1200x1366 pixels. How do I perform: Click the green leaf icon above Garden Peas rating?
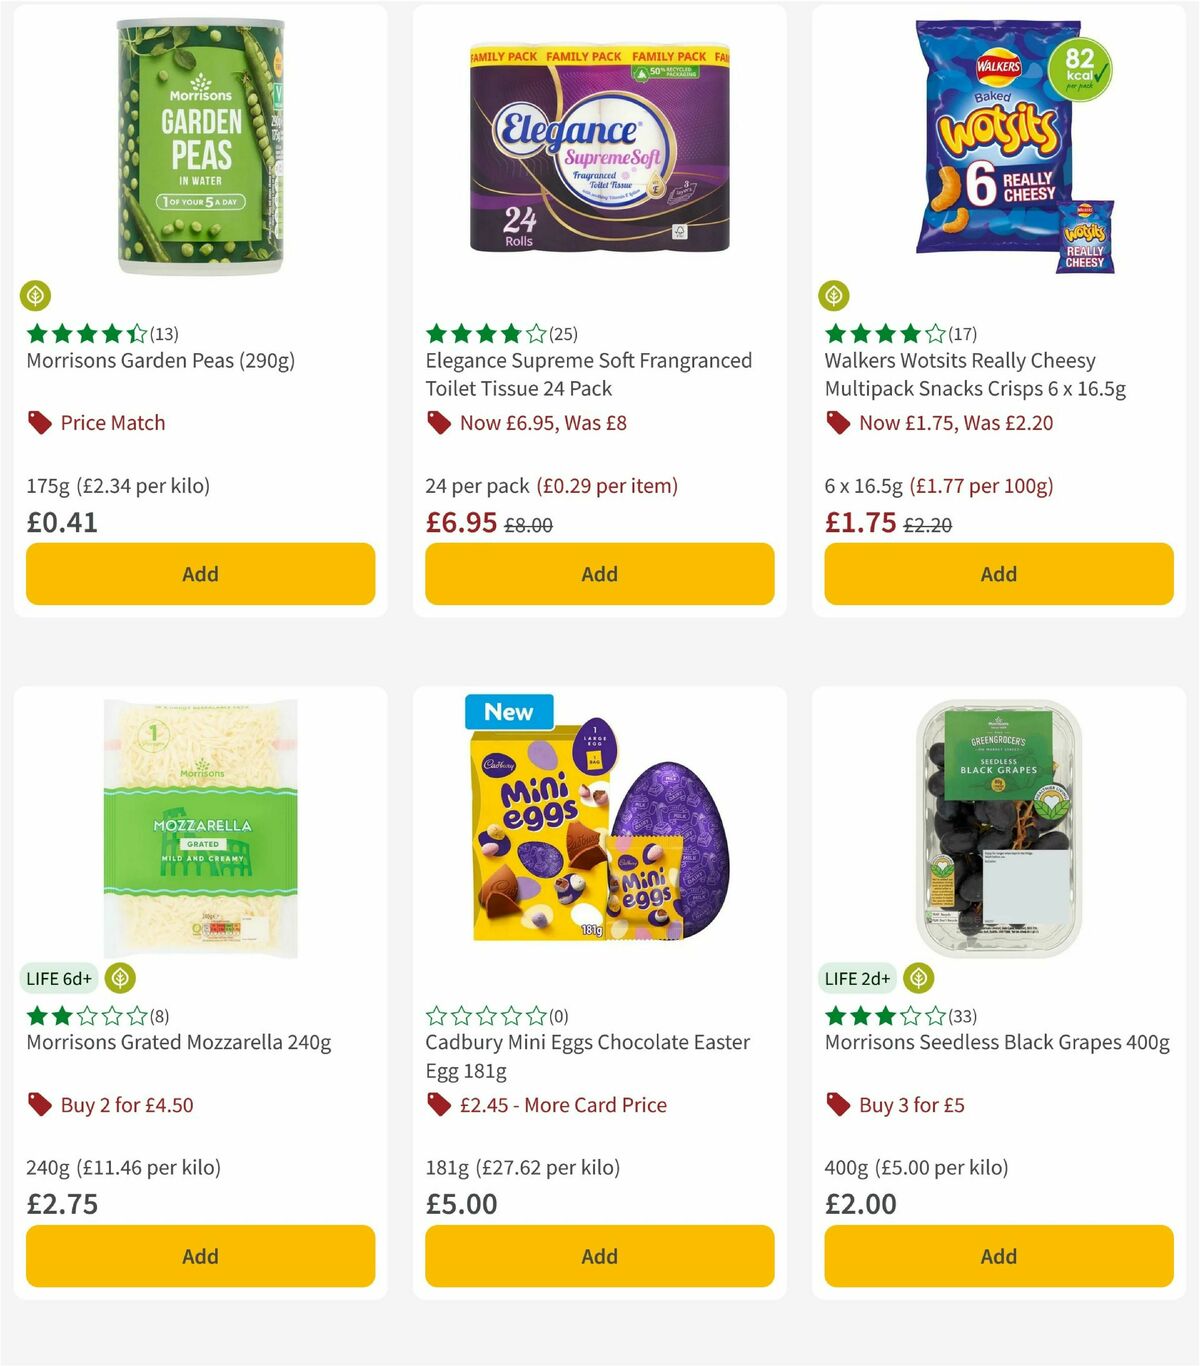[35, 296]
